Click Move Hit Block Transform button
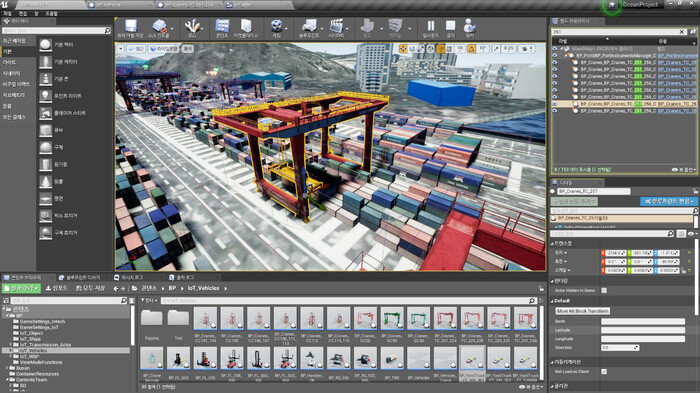The image size is (700, 393). pos(583,311)
